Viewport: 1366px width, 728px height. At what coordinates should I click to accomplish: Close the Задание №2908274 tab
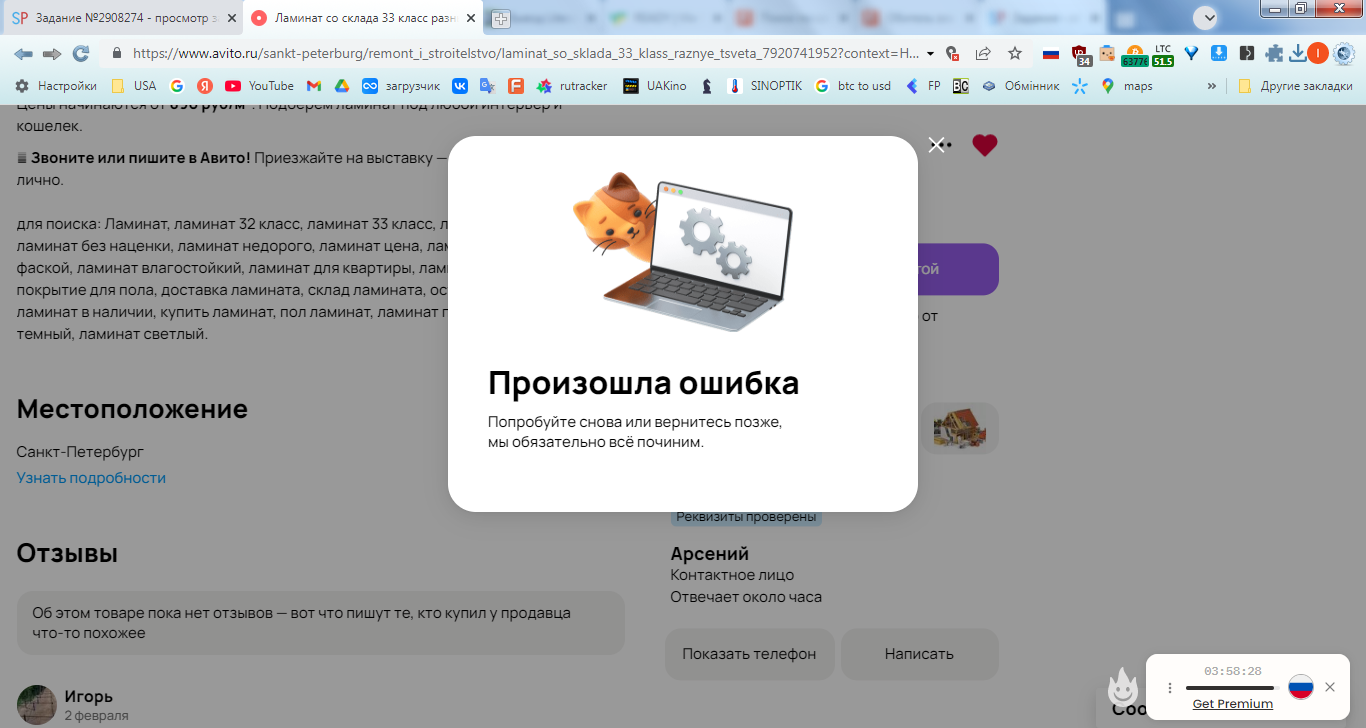(x=232, y=18)
